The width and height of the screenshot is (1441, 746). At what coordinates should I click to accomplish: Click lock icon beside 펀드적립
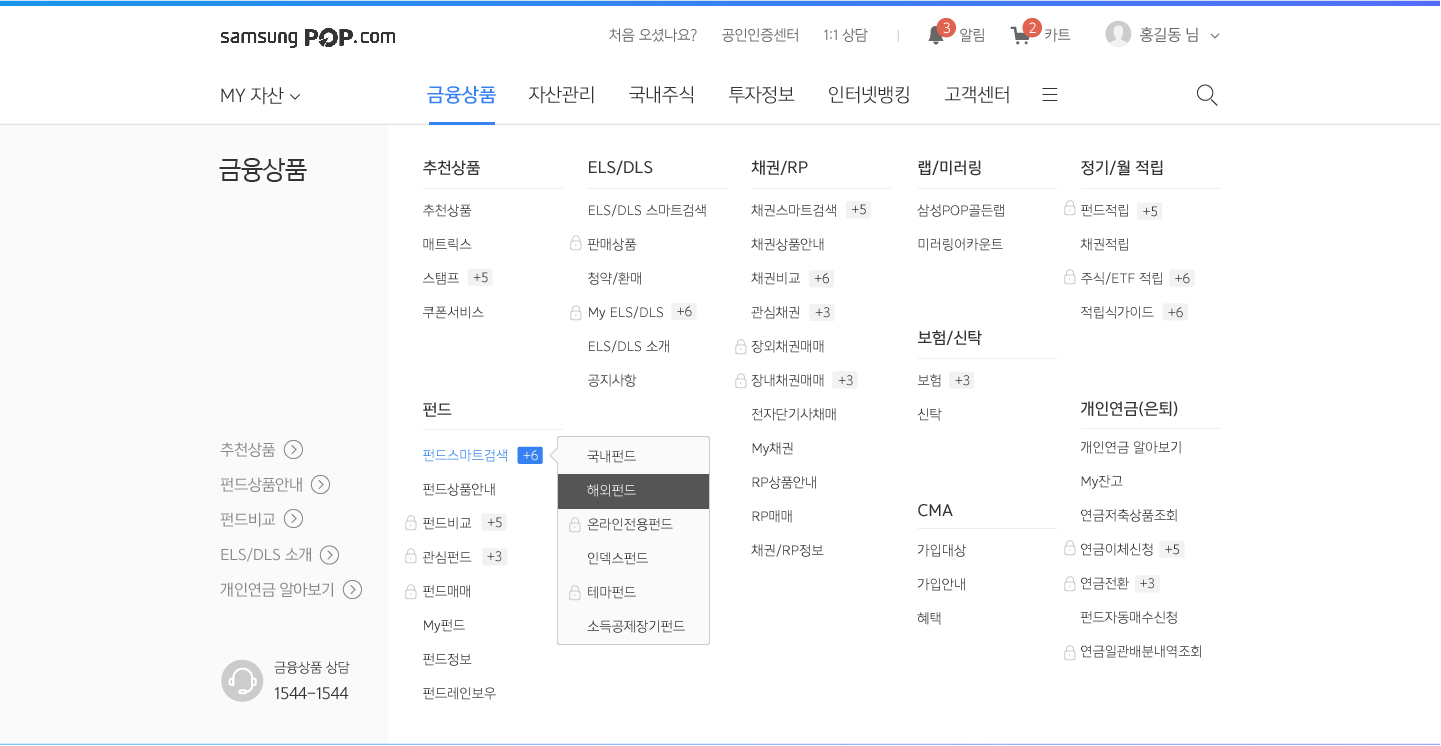coord(1070,209)
